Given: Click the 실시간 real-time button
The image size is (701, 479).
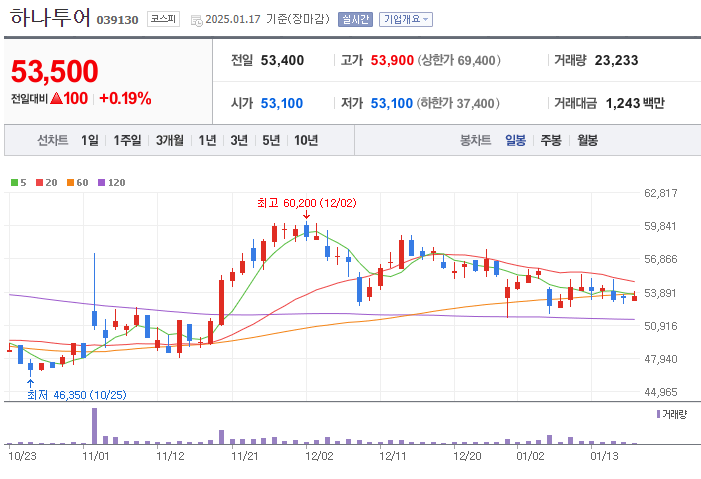Looking at the screenshot, I should pyautogui.click(x=355, y=19).
